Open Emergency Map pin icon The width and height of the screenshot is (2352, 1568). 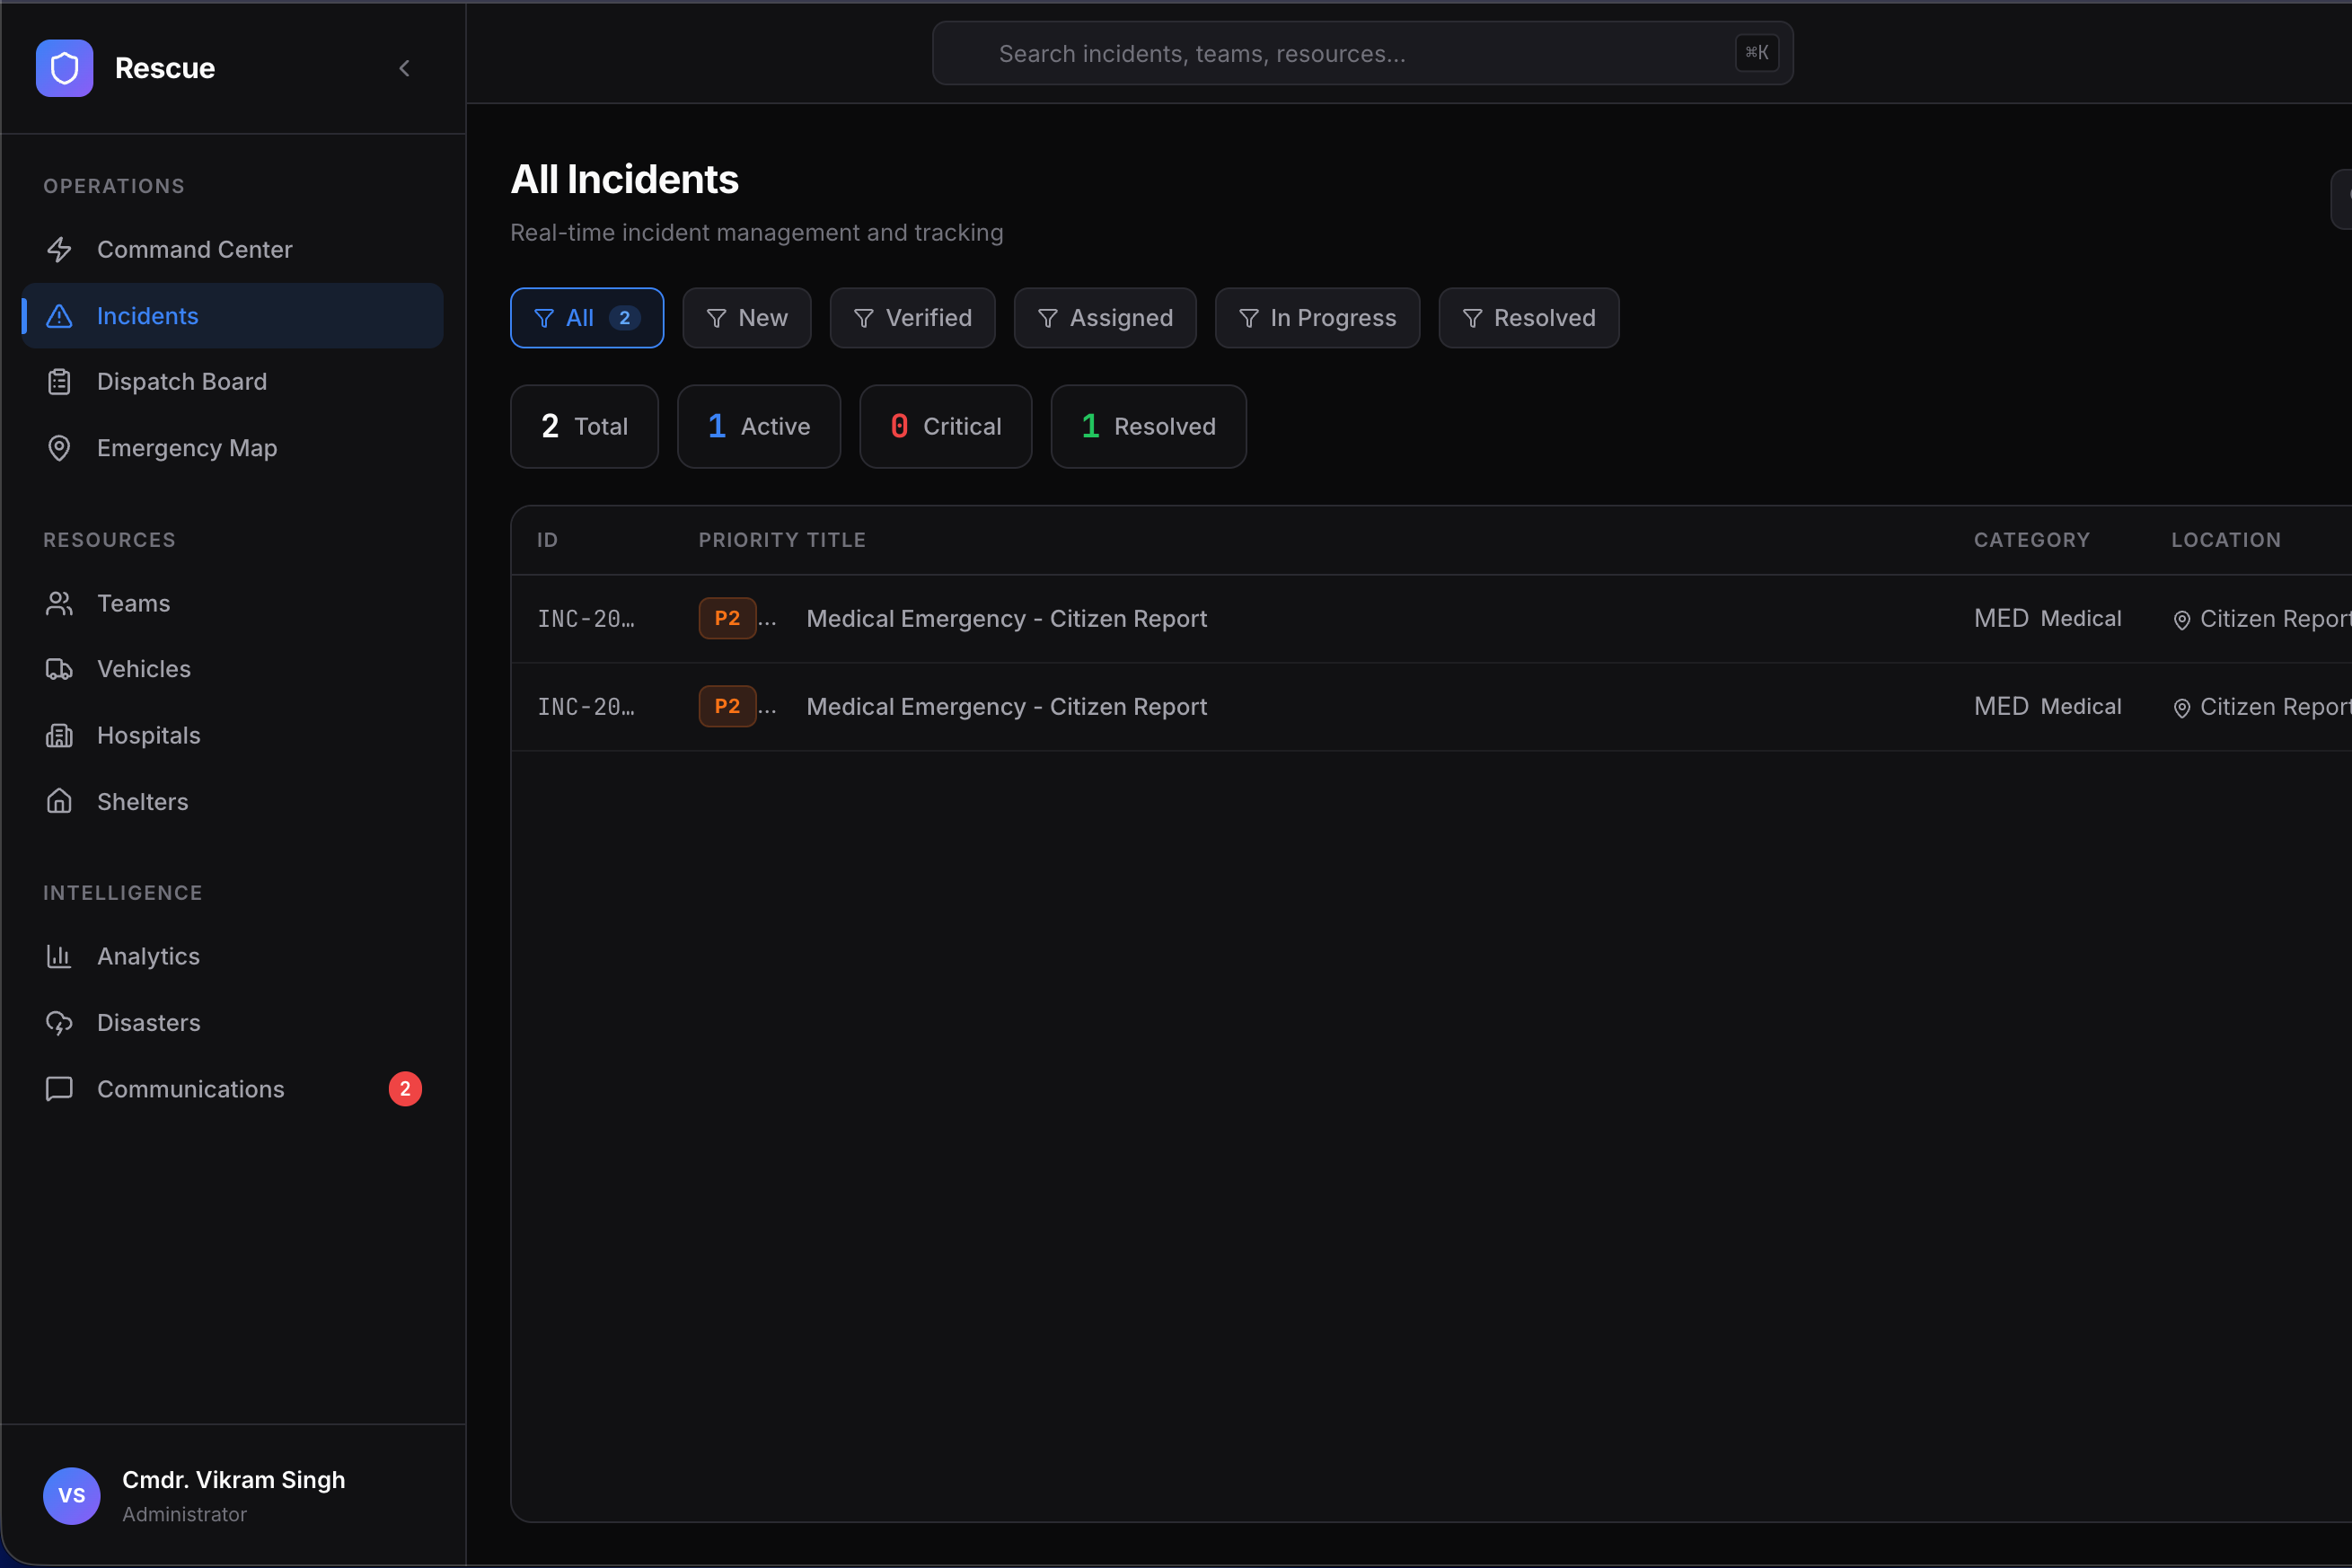[x=59, y=448]
